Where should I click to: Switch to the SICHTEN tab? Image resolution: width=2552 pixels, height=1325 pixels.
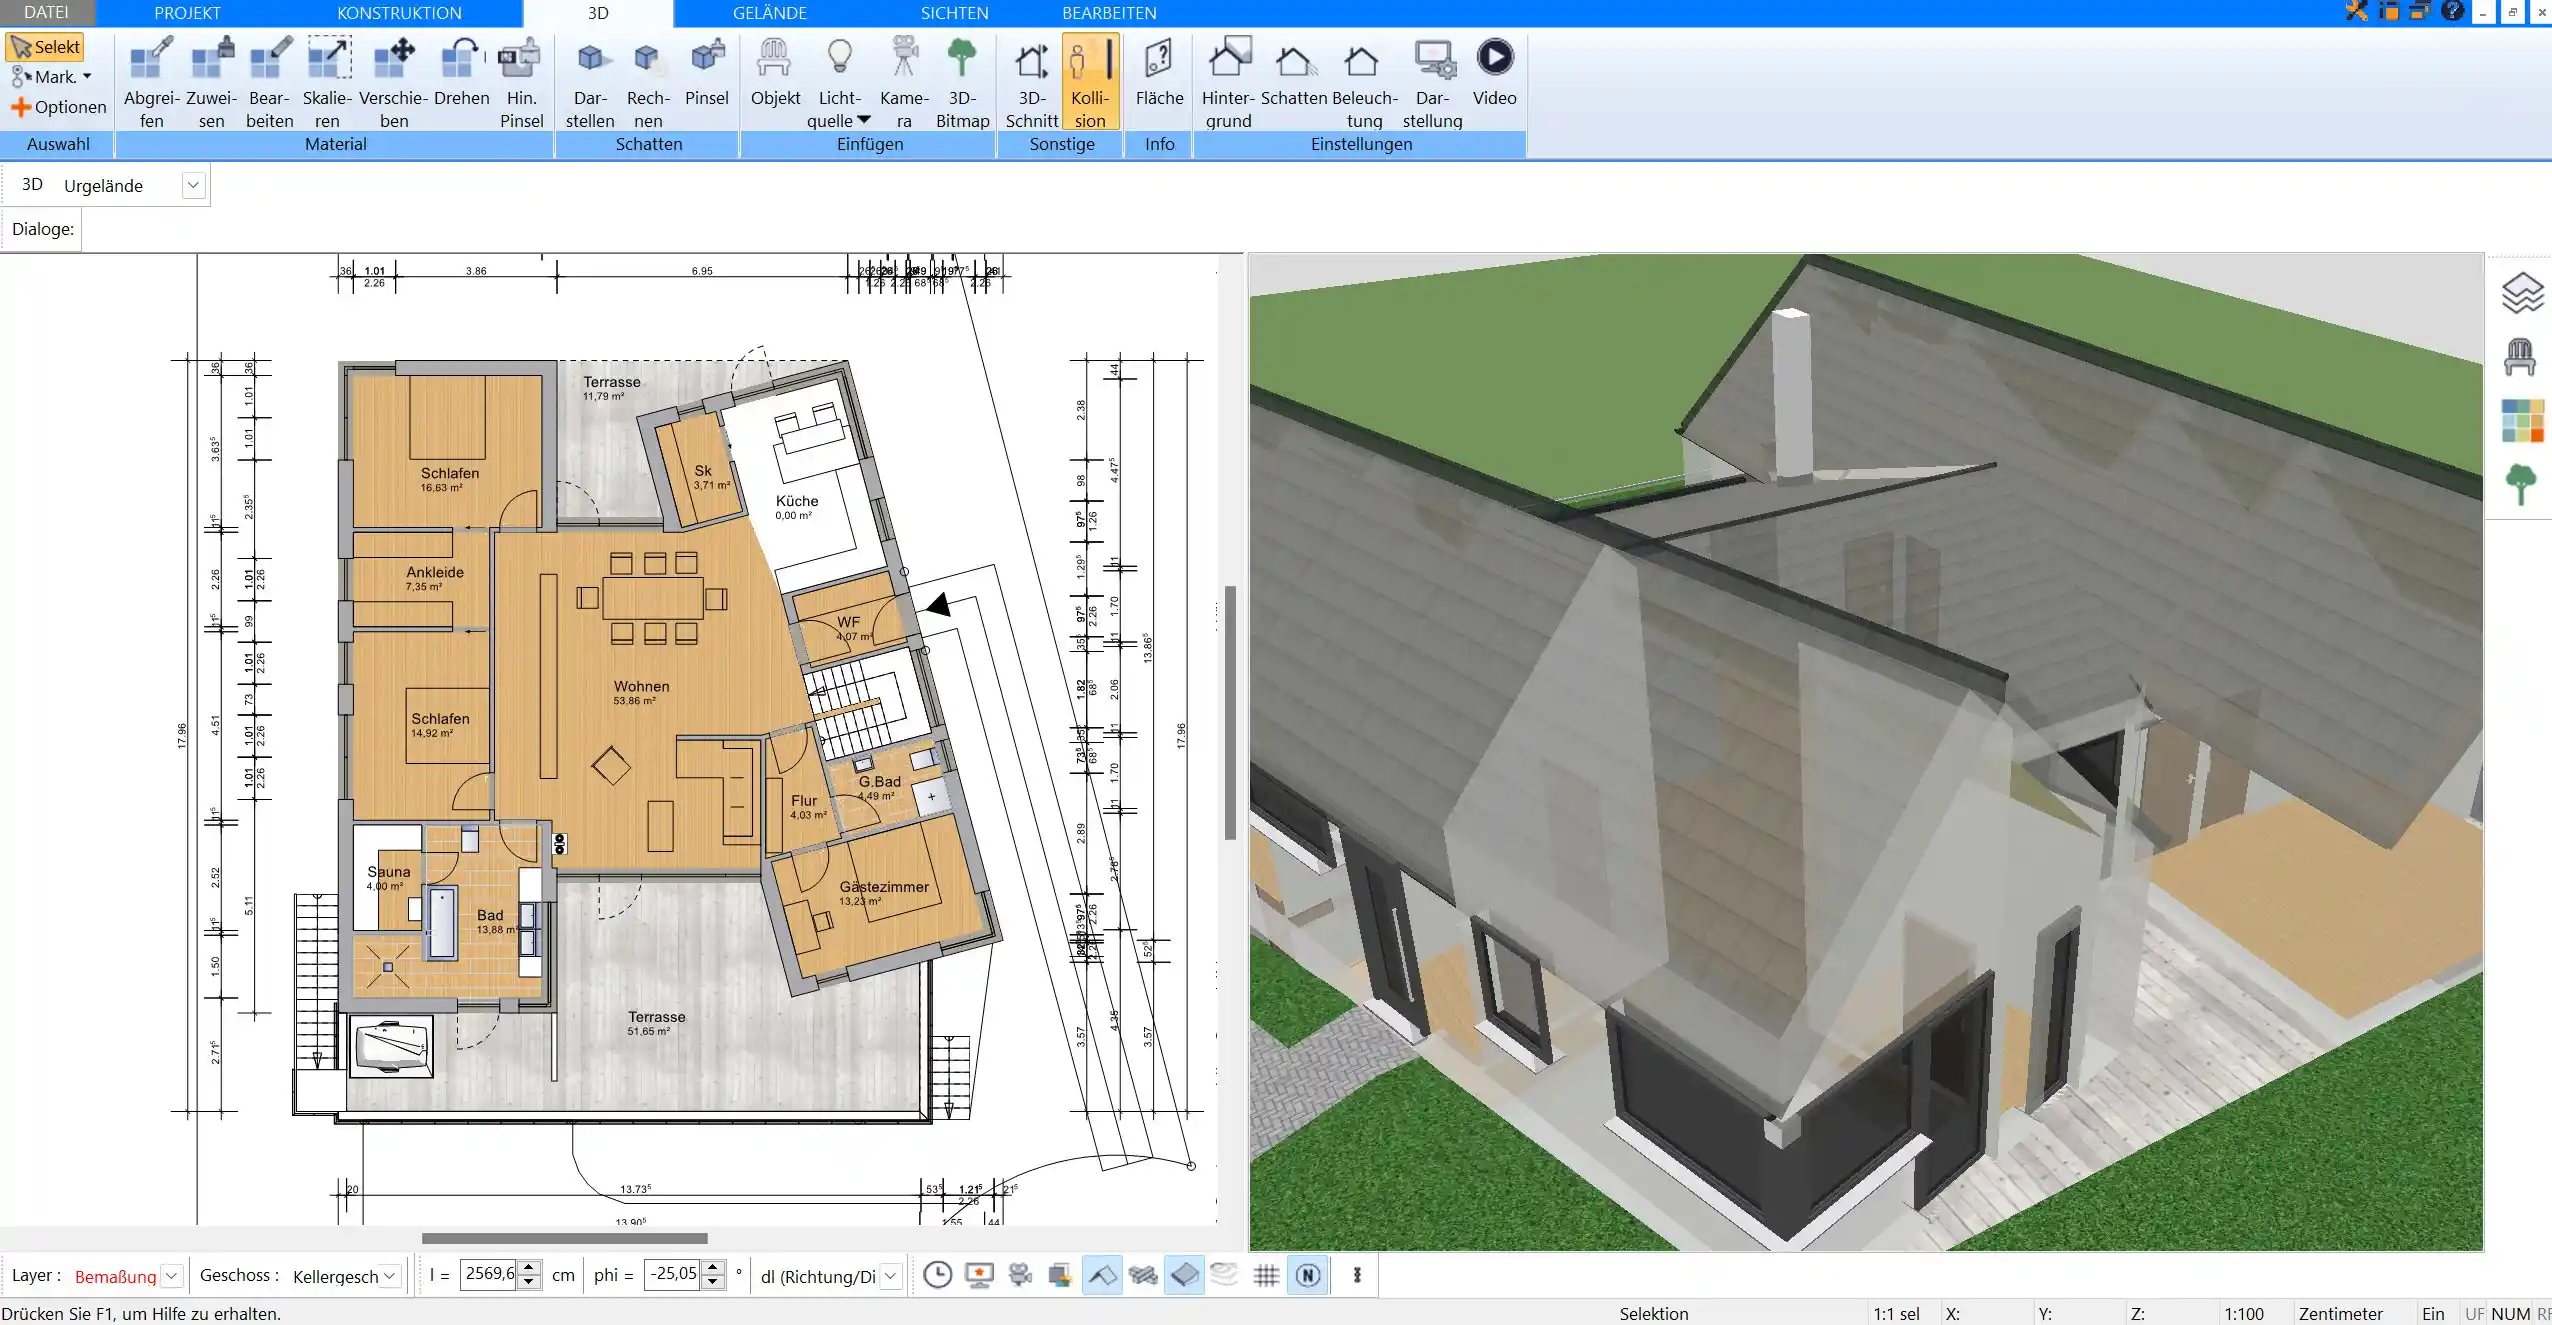[954, 13]
